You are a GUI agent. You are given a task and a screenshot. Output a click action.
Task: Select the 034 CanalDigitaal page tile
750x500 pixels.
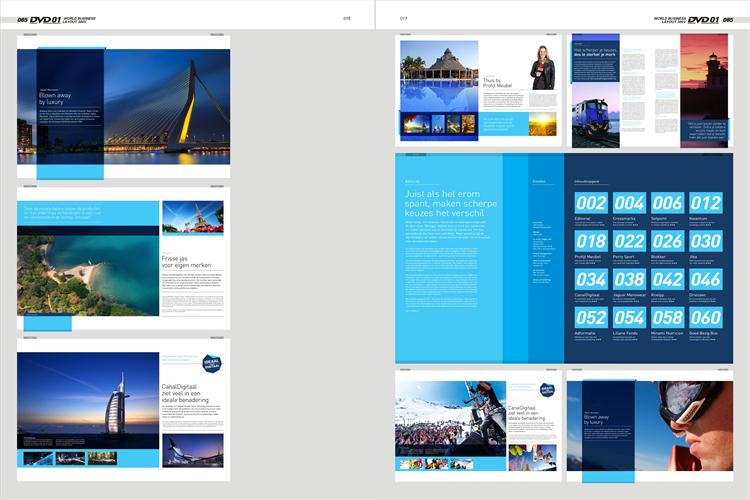click(591, 279)
